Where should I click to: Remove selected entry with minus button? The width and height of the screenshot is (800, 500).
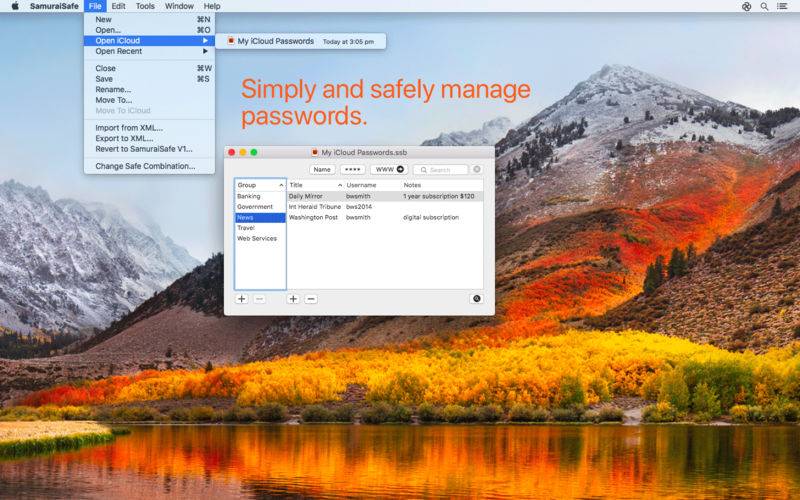311,299
